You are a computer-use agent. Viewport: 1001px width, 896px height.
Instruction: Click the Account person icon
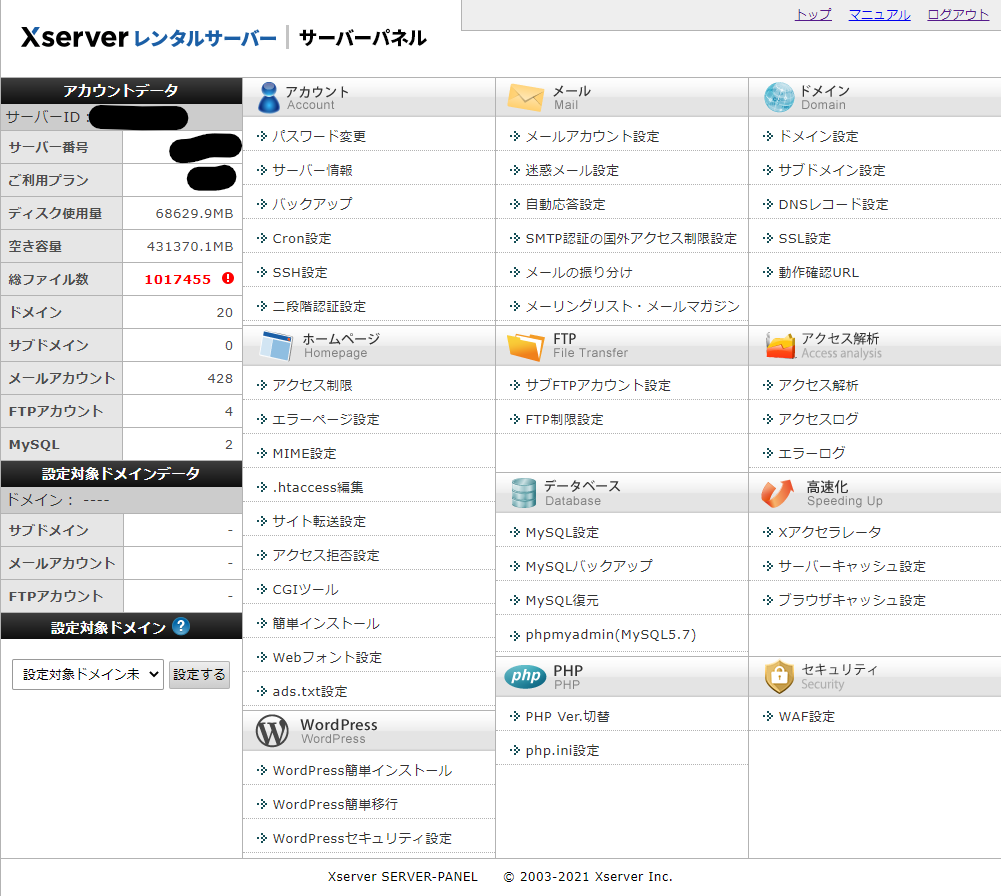point(268,96)
